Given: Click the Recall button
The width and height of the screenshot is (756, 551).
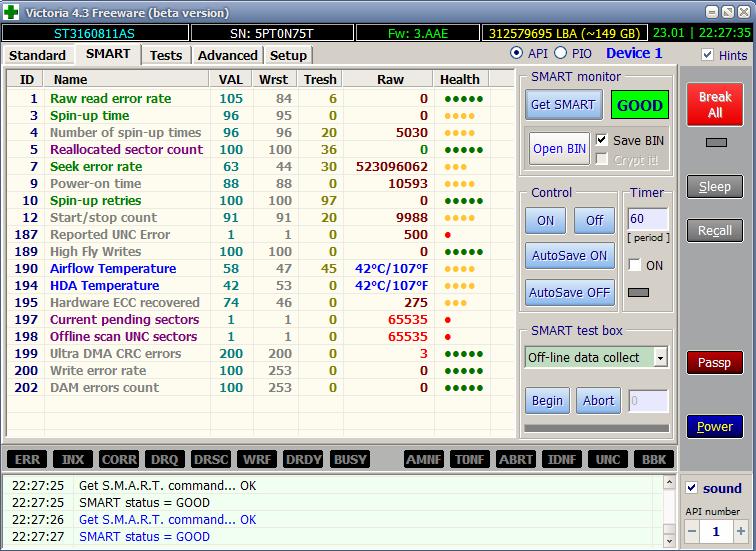Looking at the screenshot, I should pos(715,230).
